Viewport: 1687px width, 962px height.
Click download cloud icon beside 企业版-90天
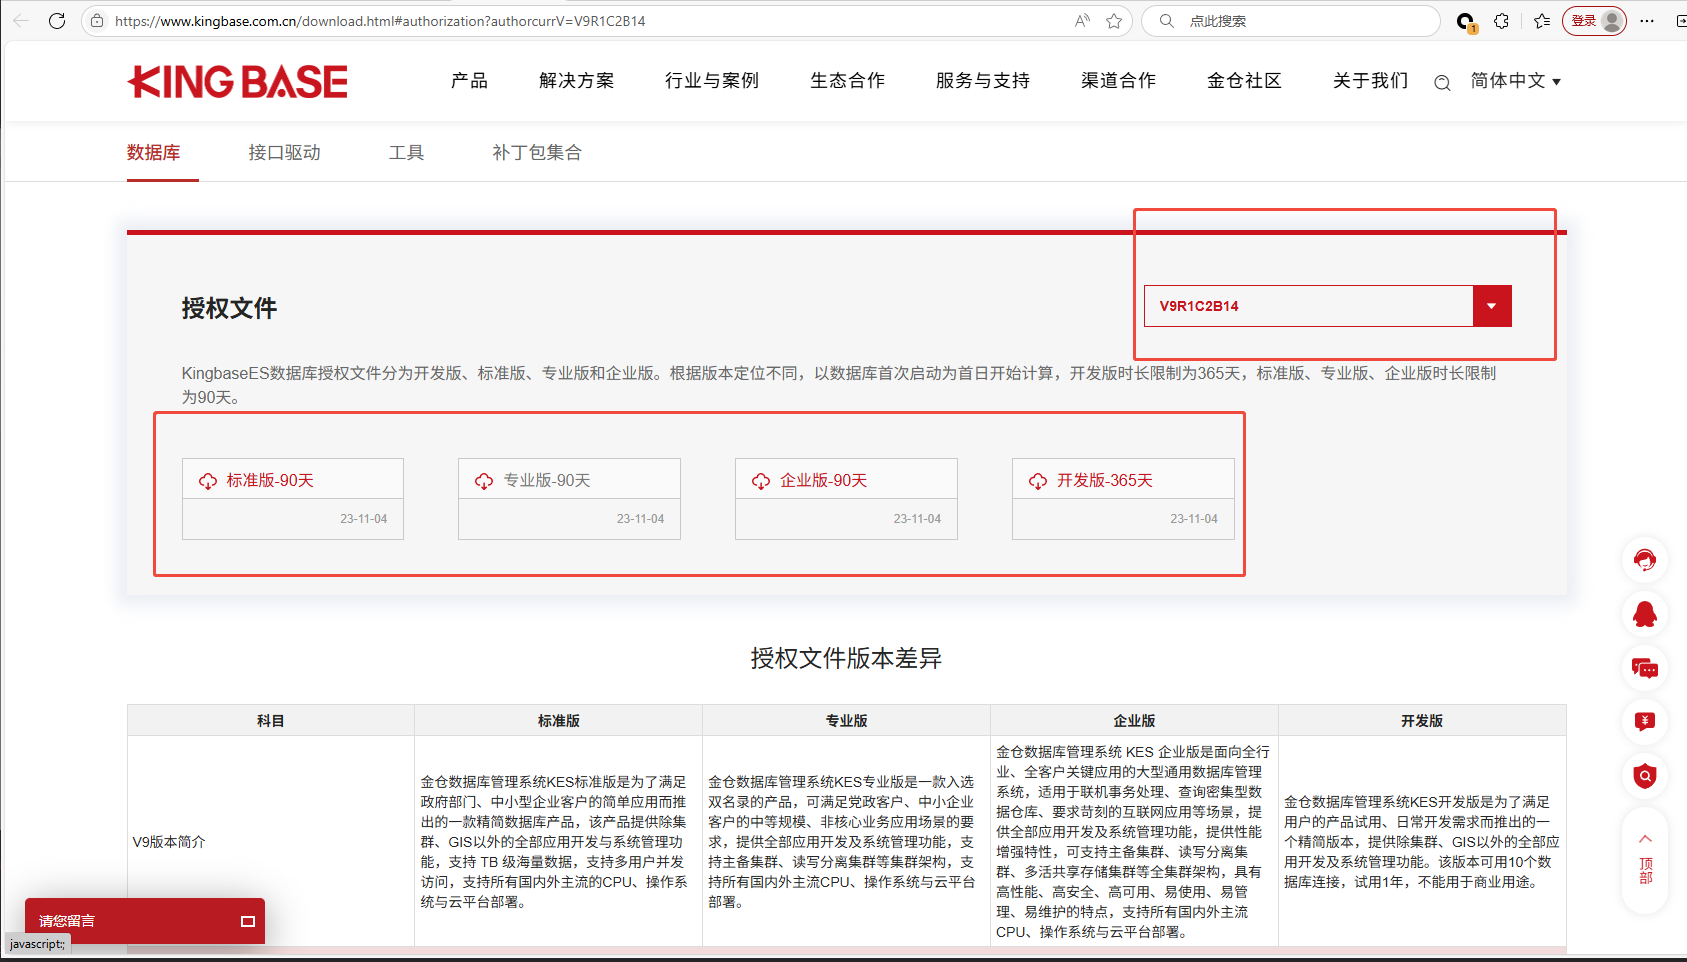[761, 481]
